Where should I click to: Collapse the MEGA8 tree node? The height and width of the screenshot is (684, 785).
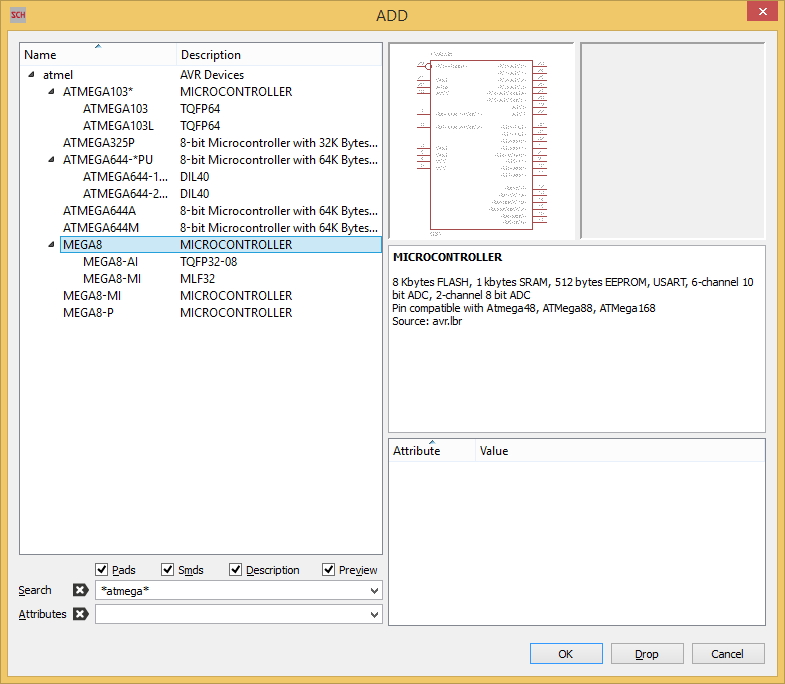pos(52,244)
